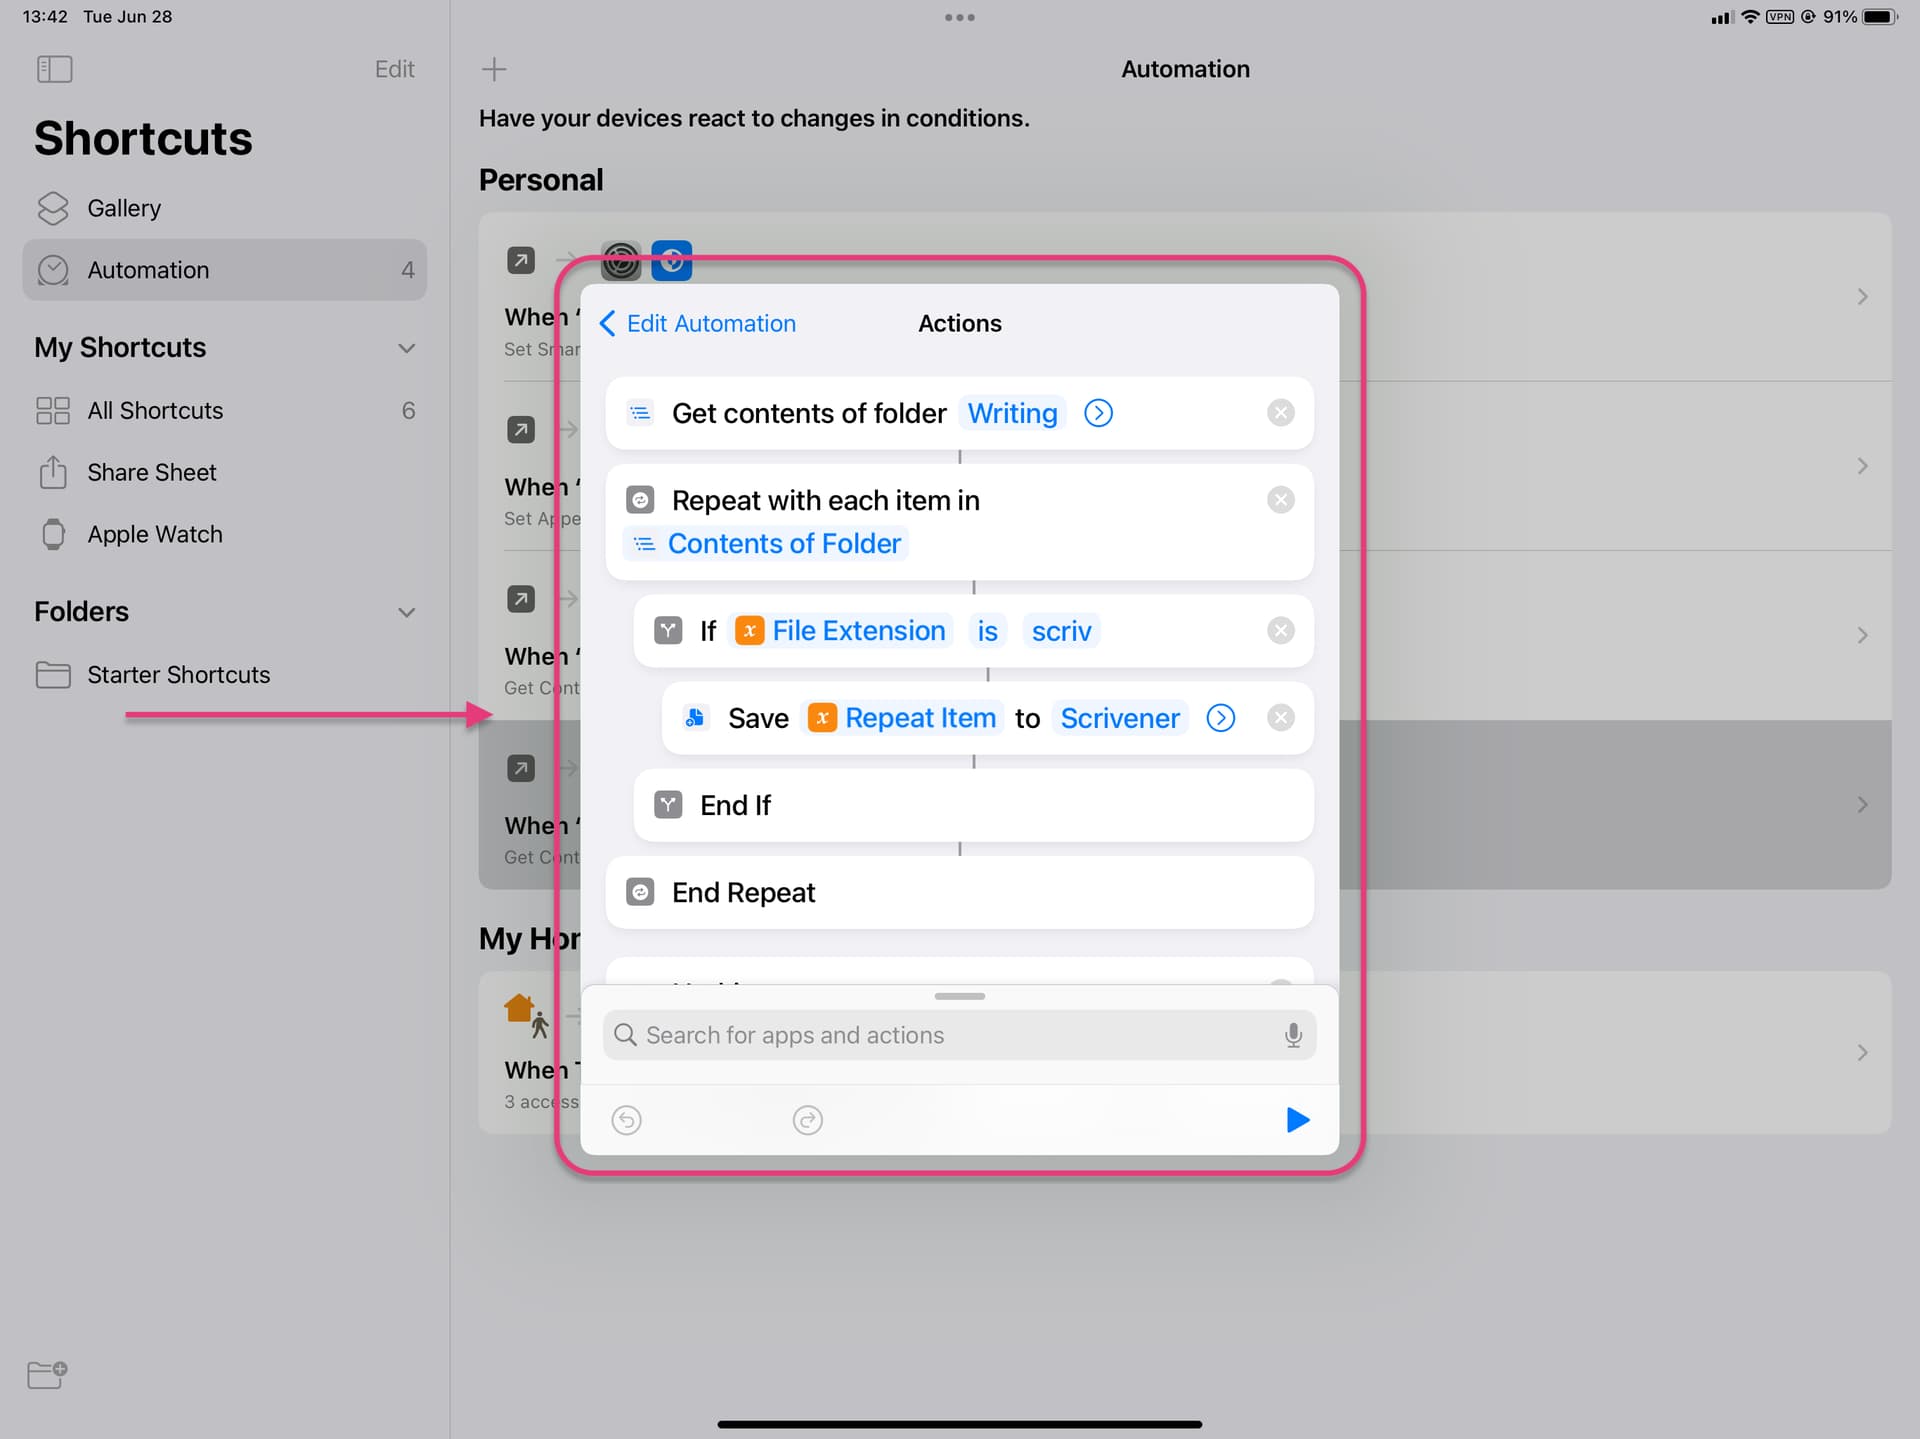Toggle the sidebar panel icon

tap(54, 69)
